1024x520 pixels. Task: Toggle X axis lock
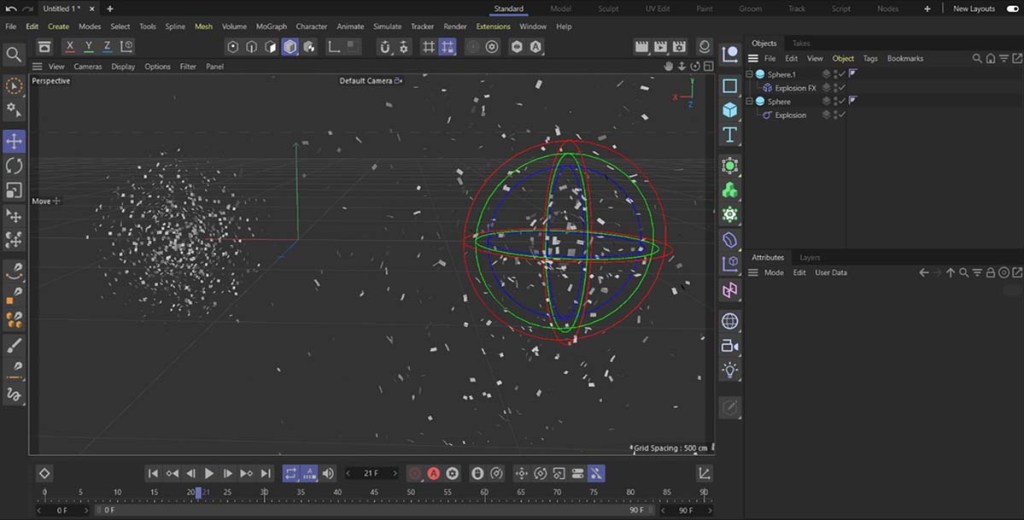click(70, 47)
